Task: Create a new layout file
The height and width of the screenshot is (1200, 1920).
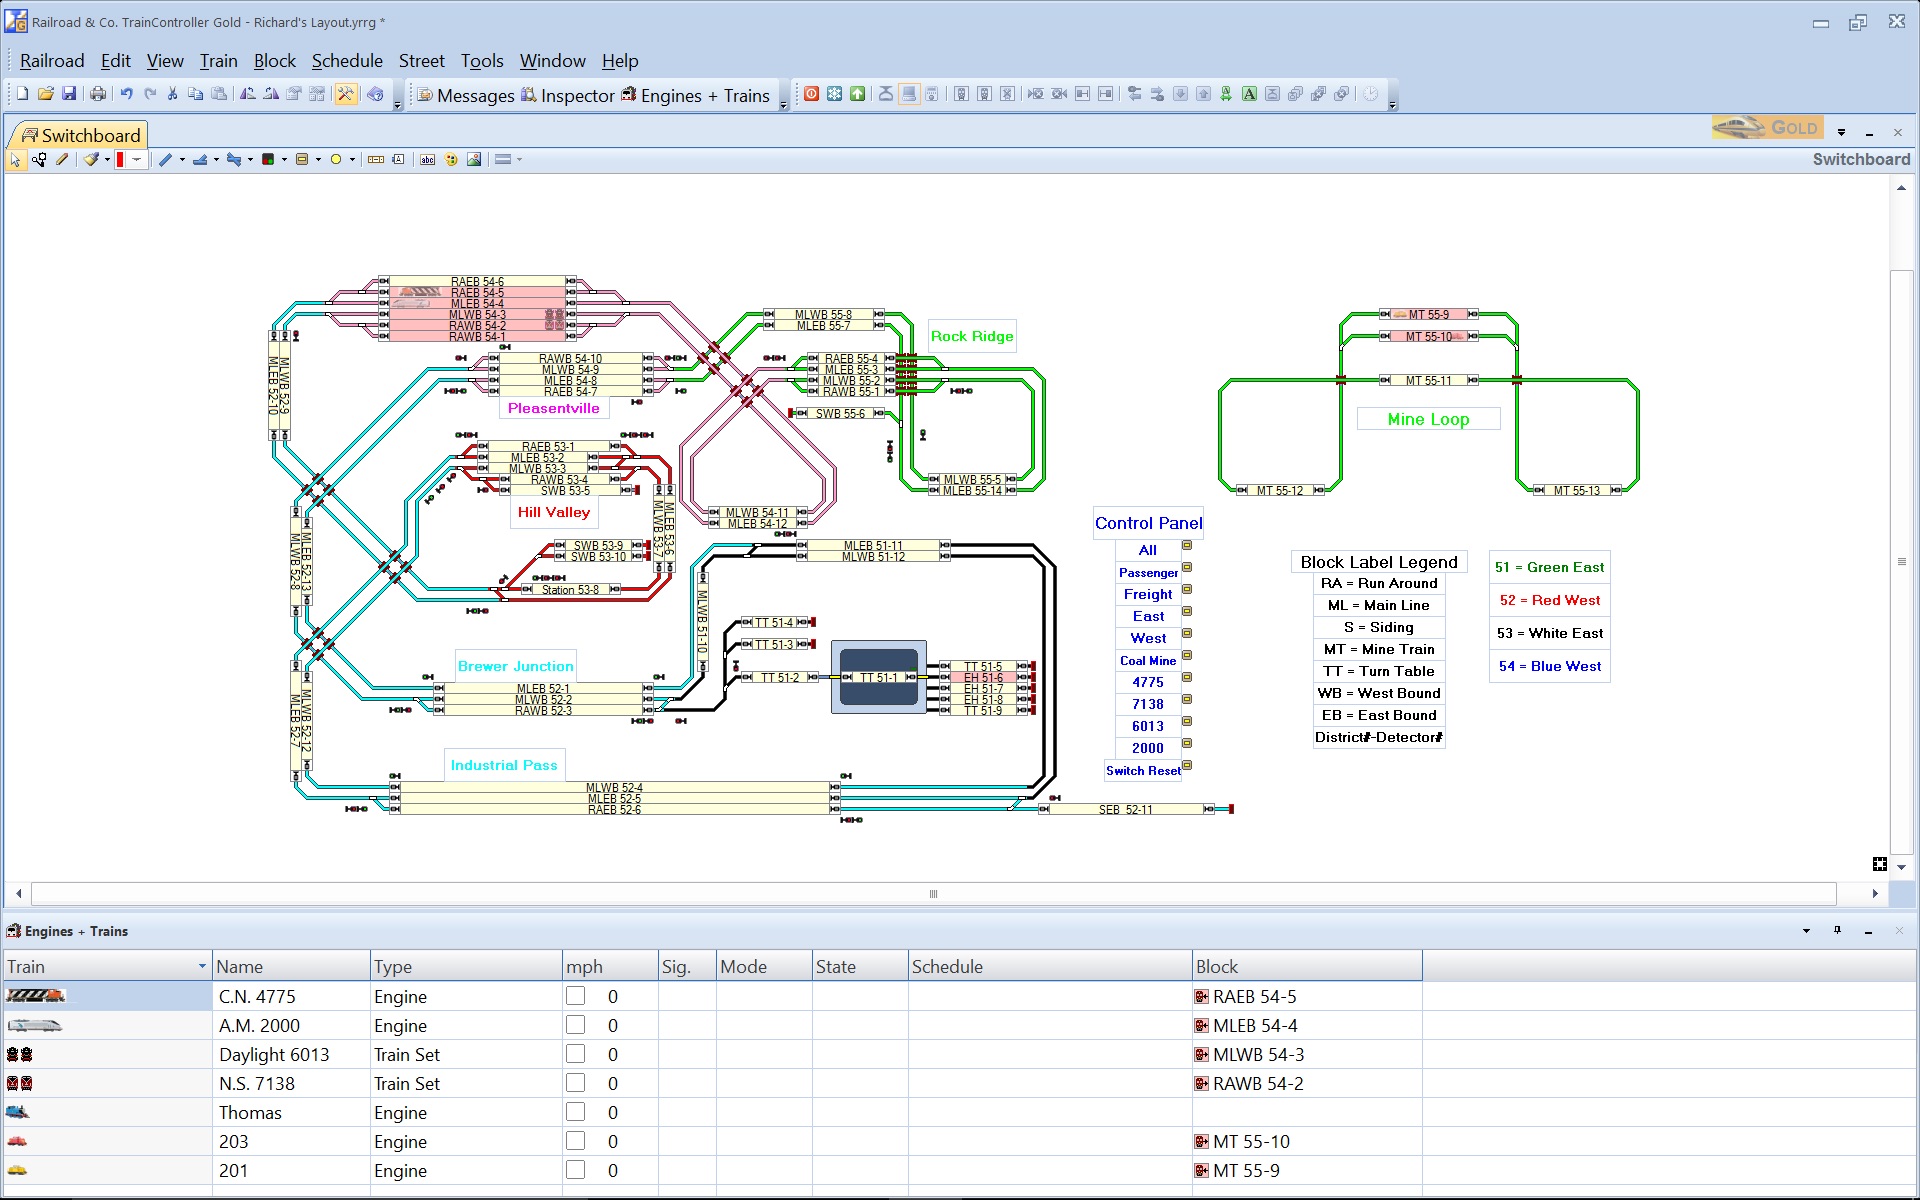Action: [22, 94]
